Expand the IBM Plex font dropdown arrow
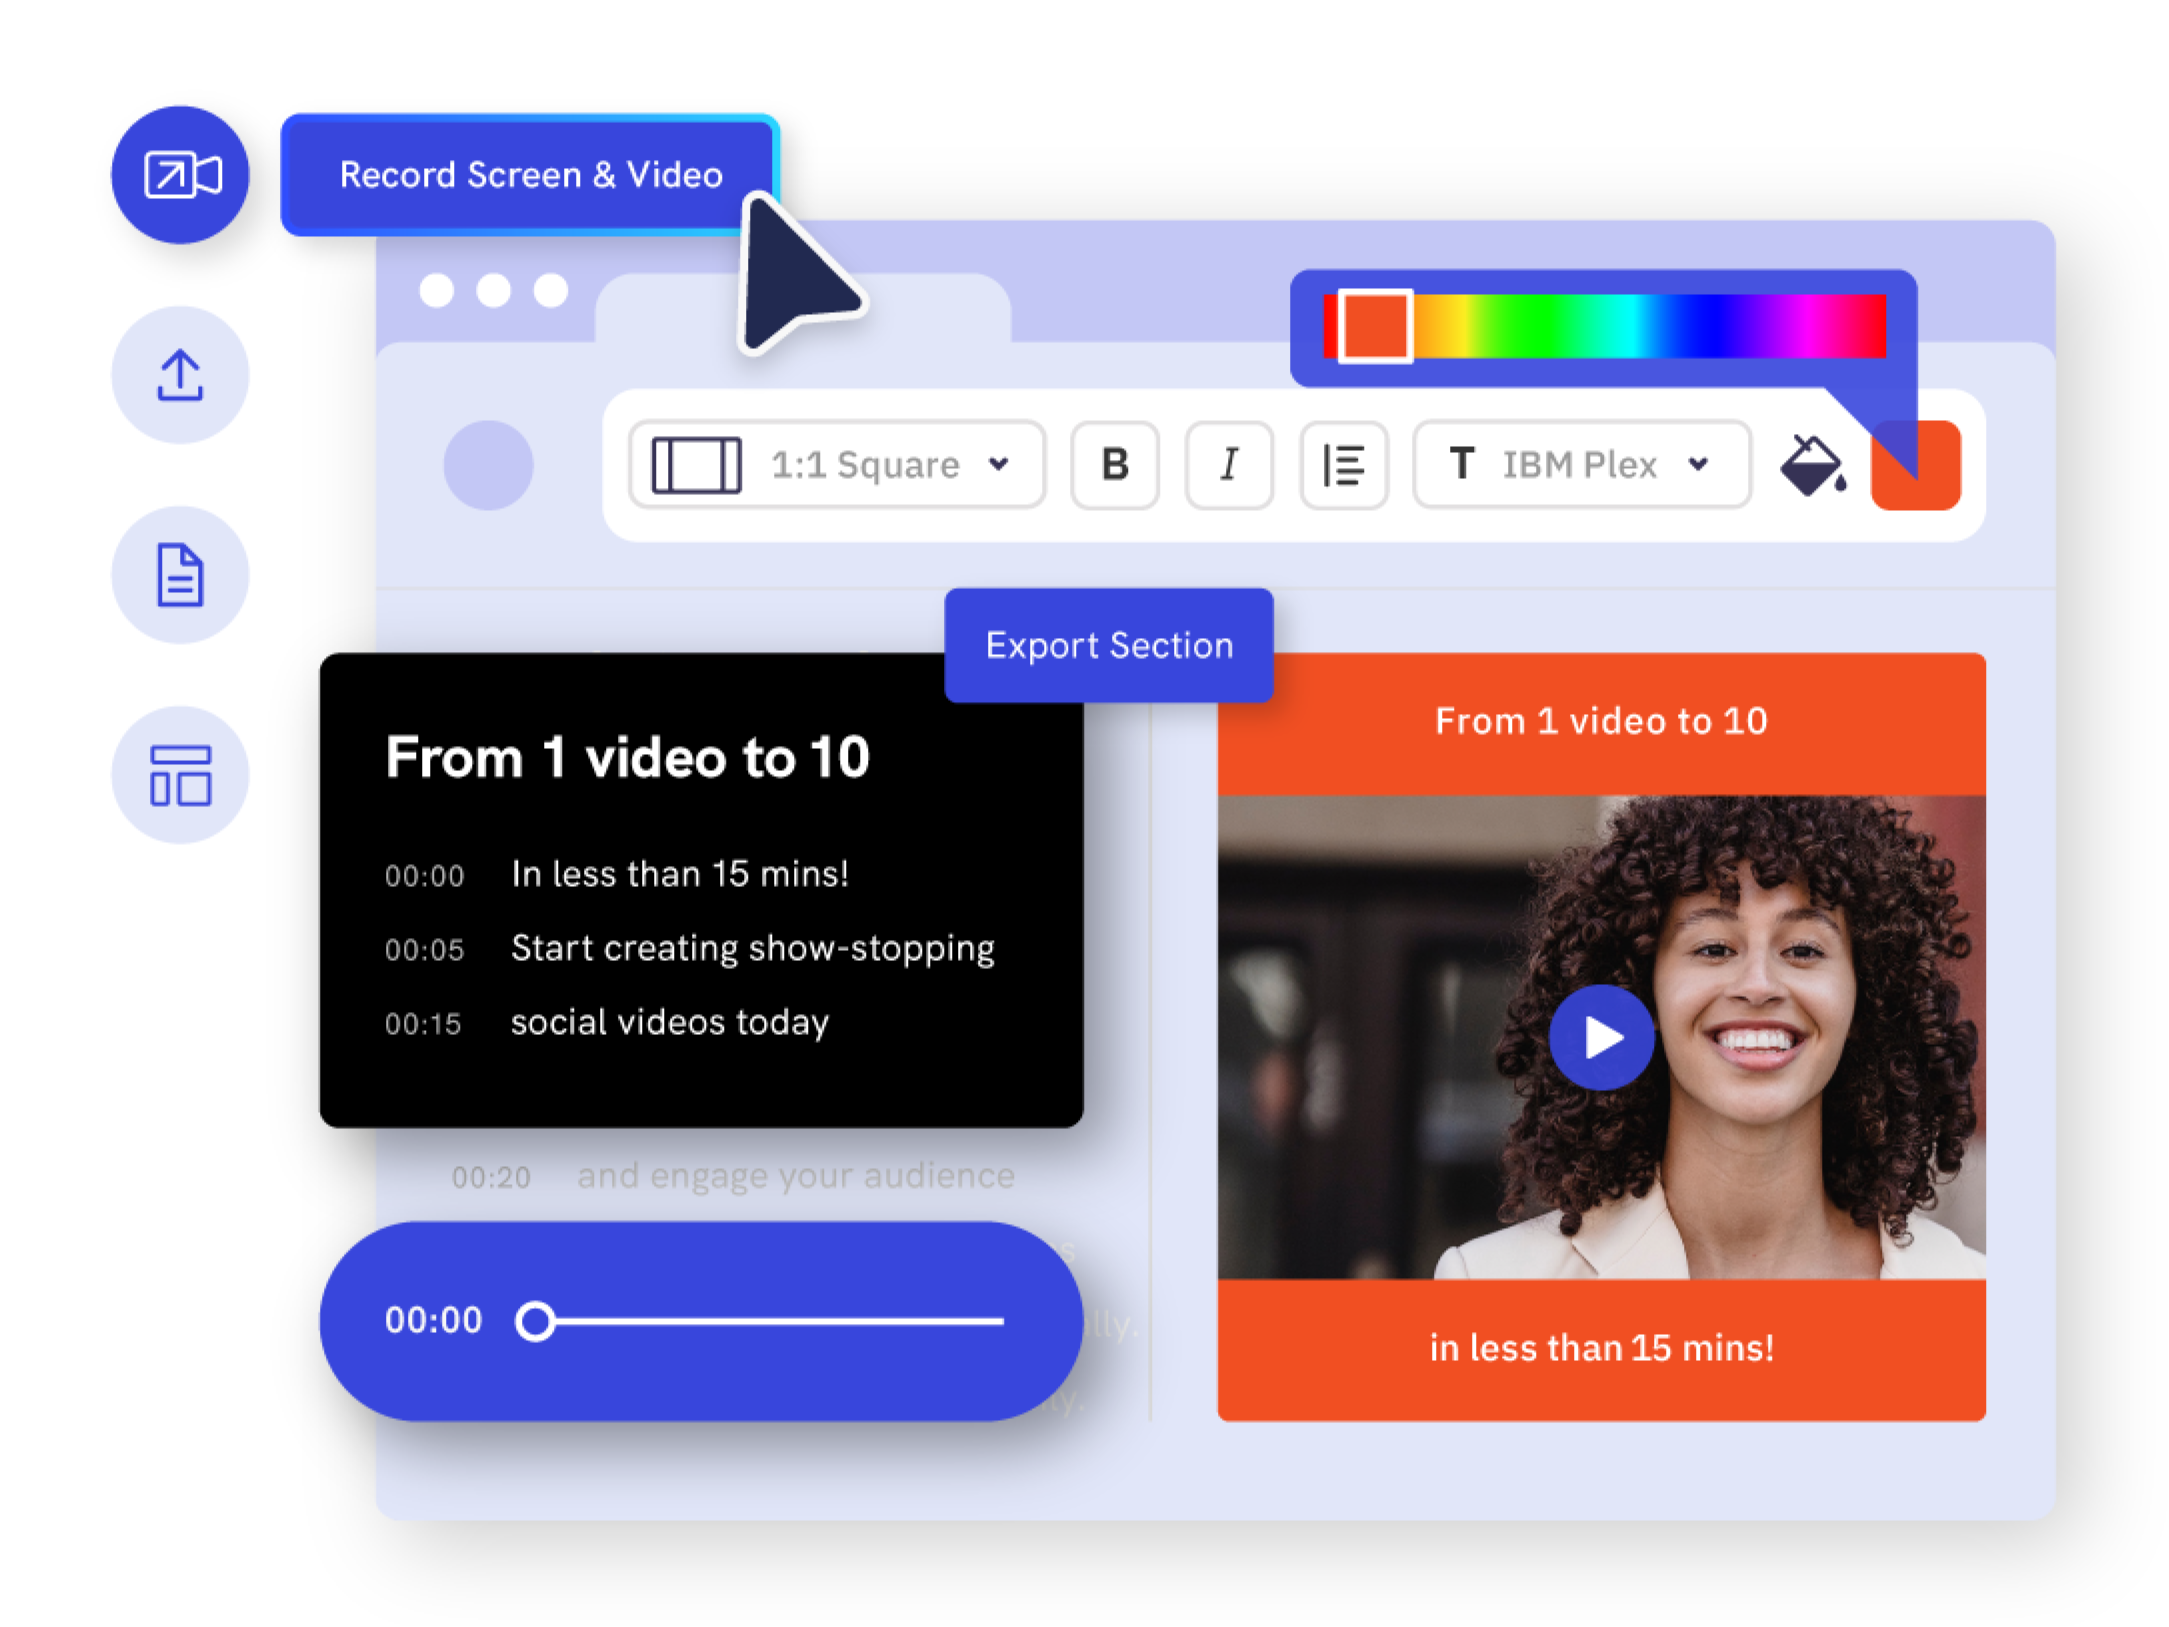Image resolution: width=2169 pixels, height=1627 pixels. [1698, 464]
